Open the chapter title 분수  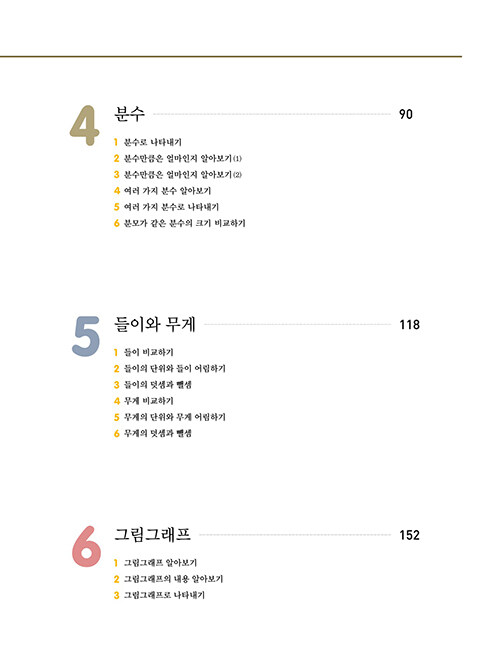click(x=130, y=114)
